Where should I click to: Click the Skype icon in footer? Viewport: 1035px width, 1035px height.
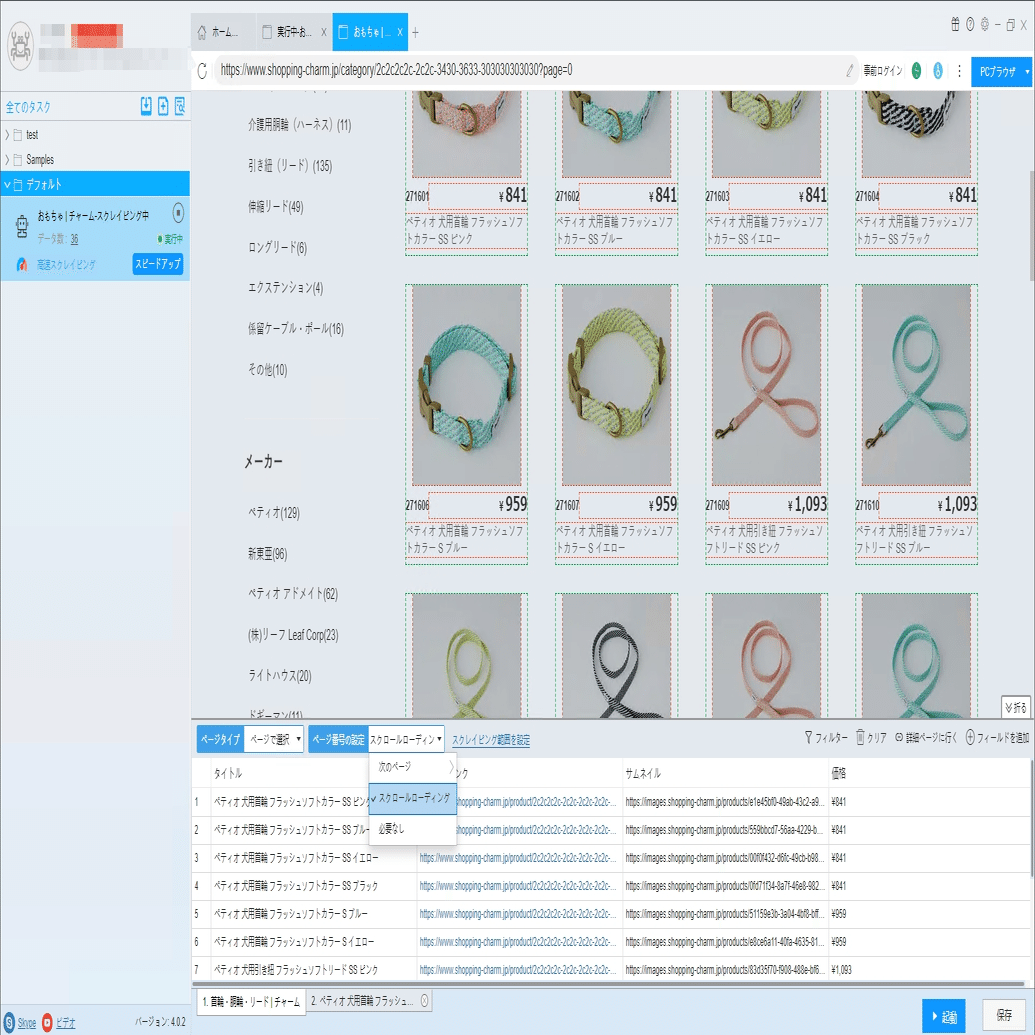(9, 1022)
